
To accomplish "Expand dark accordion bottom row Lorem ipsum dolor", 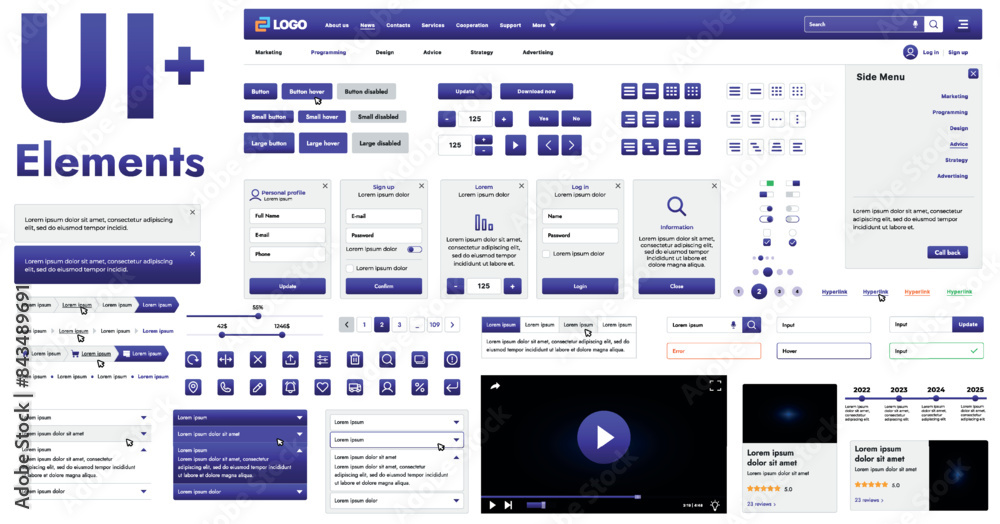I will tap(240, 491).
